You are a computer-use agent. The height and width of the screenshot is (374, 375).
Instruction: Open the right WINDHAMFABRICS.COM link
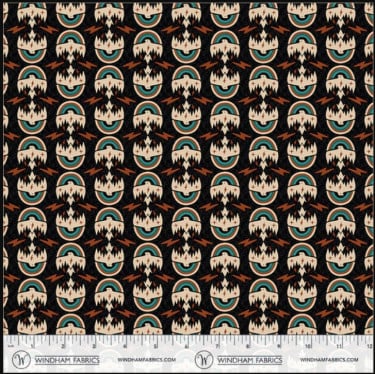[x=329, y=359]
